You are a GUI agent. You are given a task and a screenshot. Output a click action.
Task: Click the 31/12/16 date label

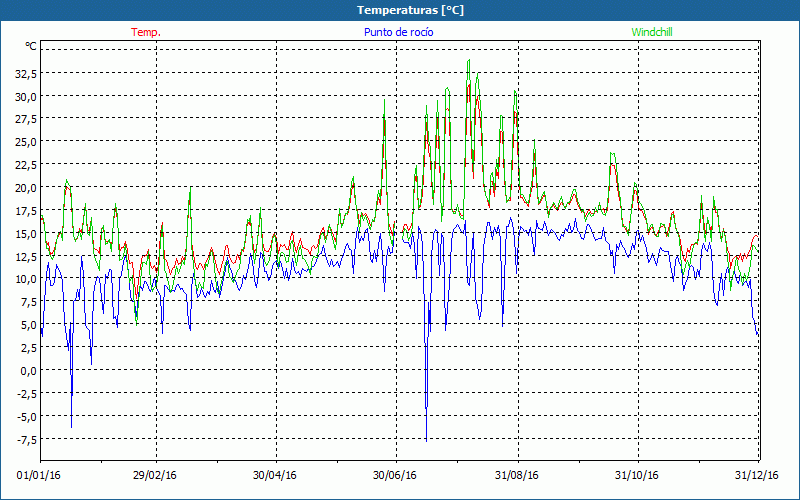pos(757,476)
